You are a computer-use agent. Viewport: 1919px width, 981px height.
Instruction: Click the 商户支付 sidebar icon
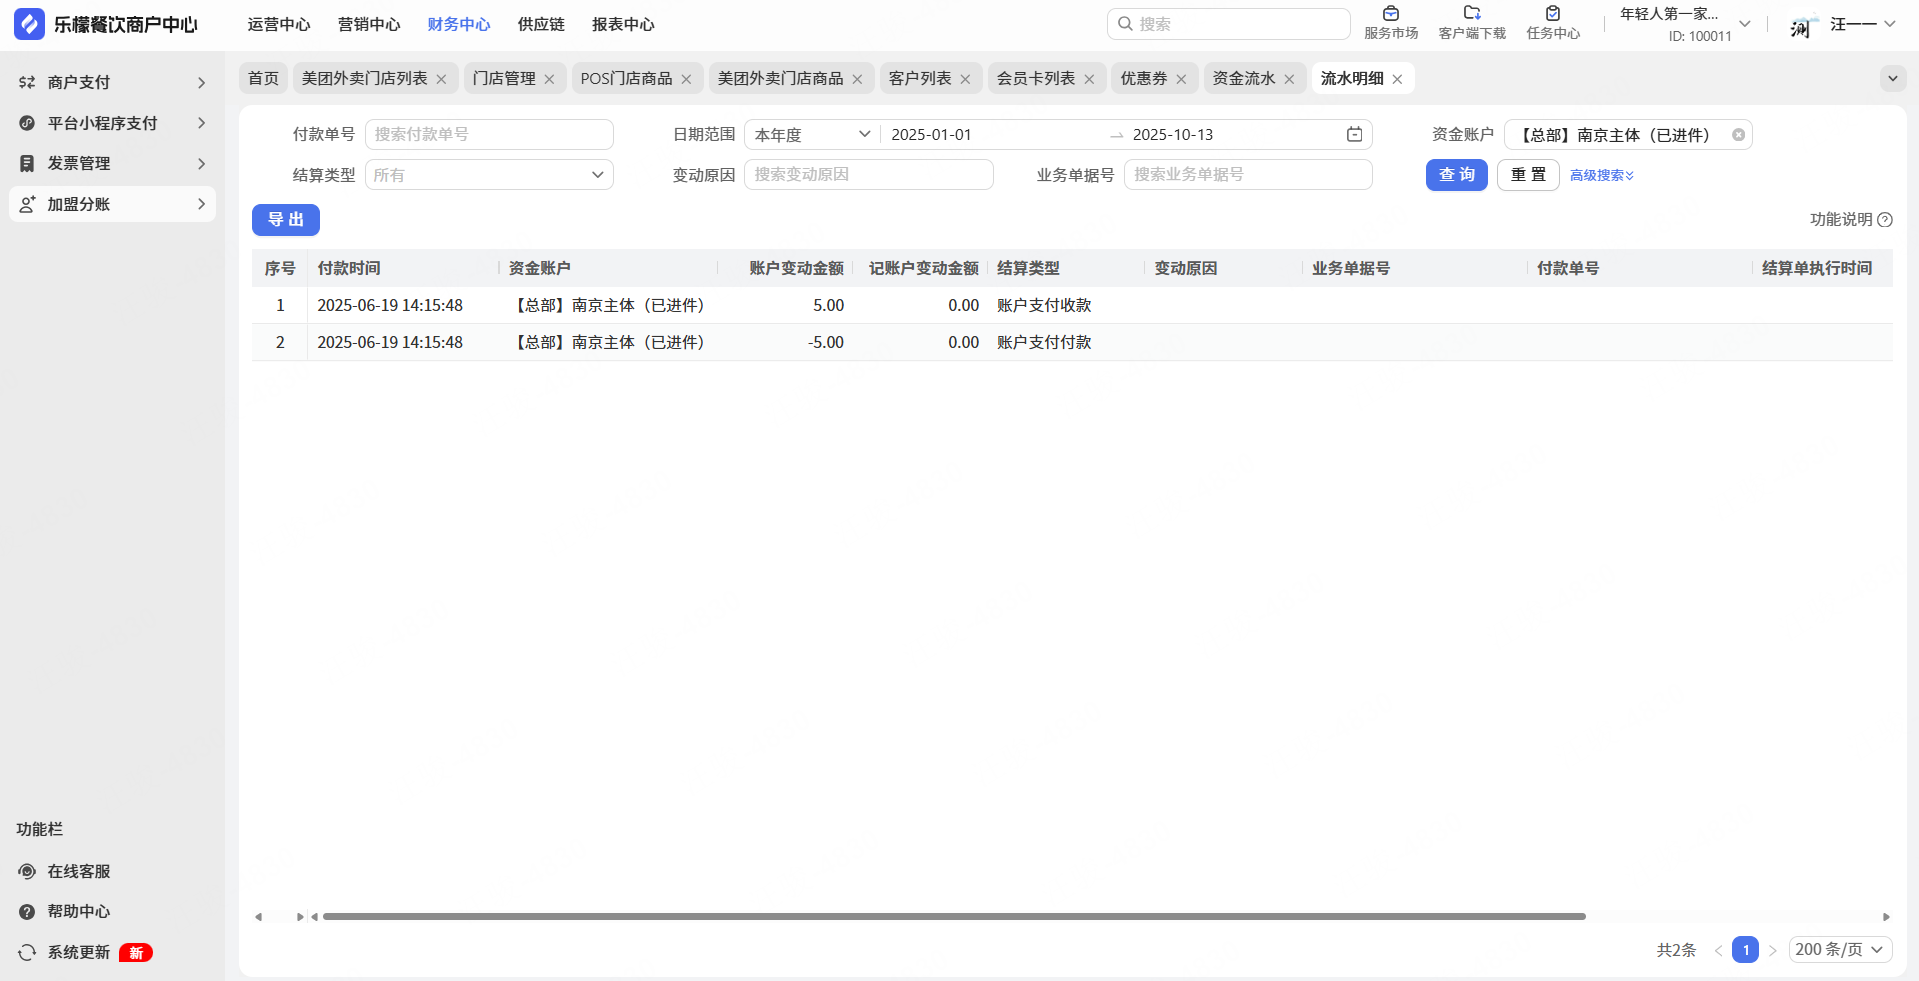click(27, 82)
